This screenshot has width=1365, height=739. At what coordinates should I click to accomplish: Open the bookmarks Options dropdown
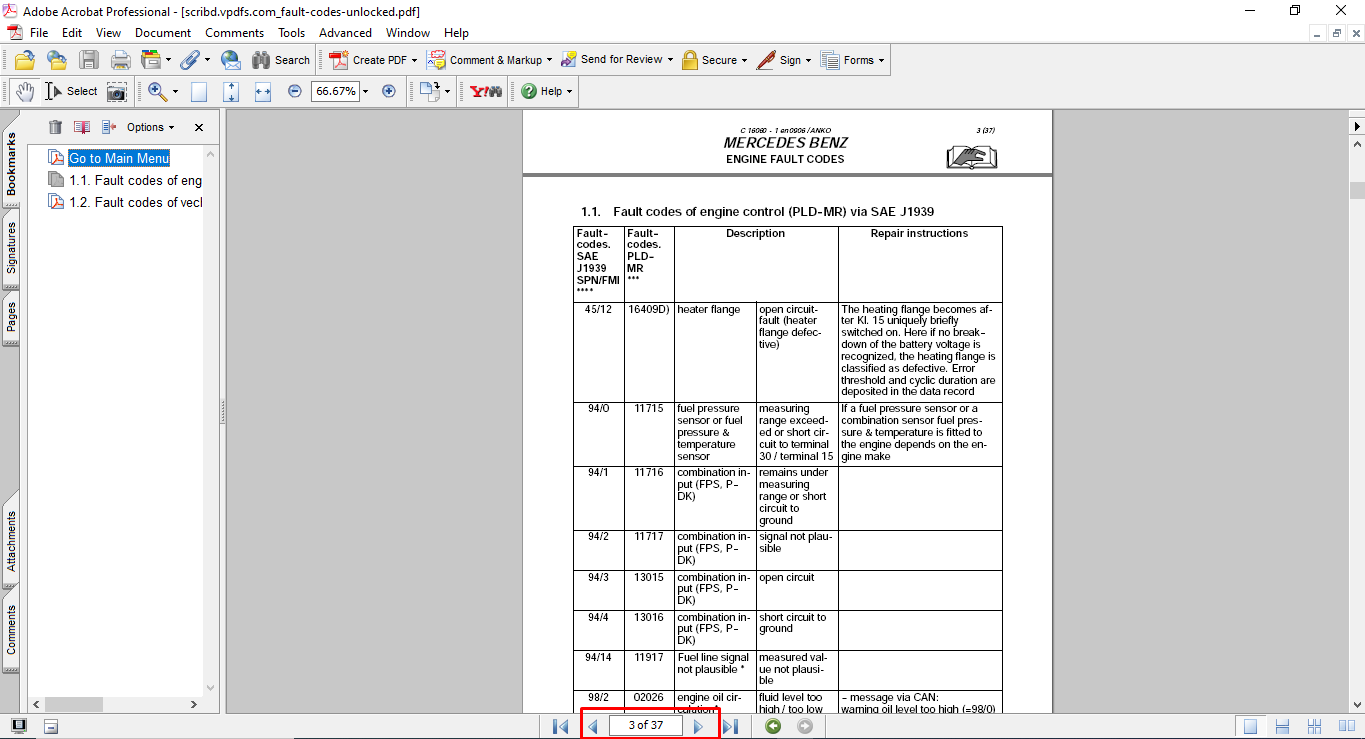click(150, 127)
